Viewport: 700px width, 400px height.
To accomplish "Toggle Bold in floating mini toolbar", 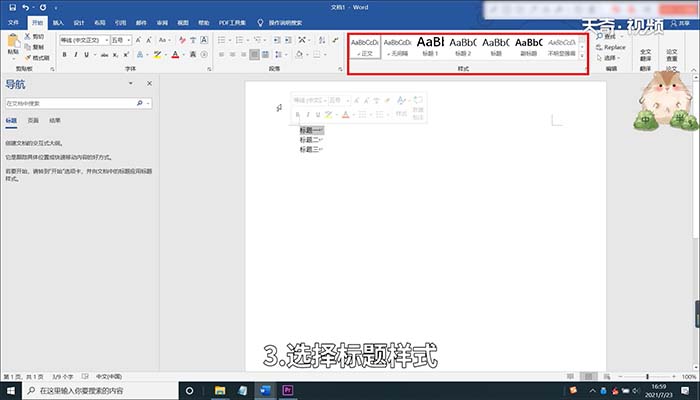I will click(298, 115).
